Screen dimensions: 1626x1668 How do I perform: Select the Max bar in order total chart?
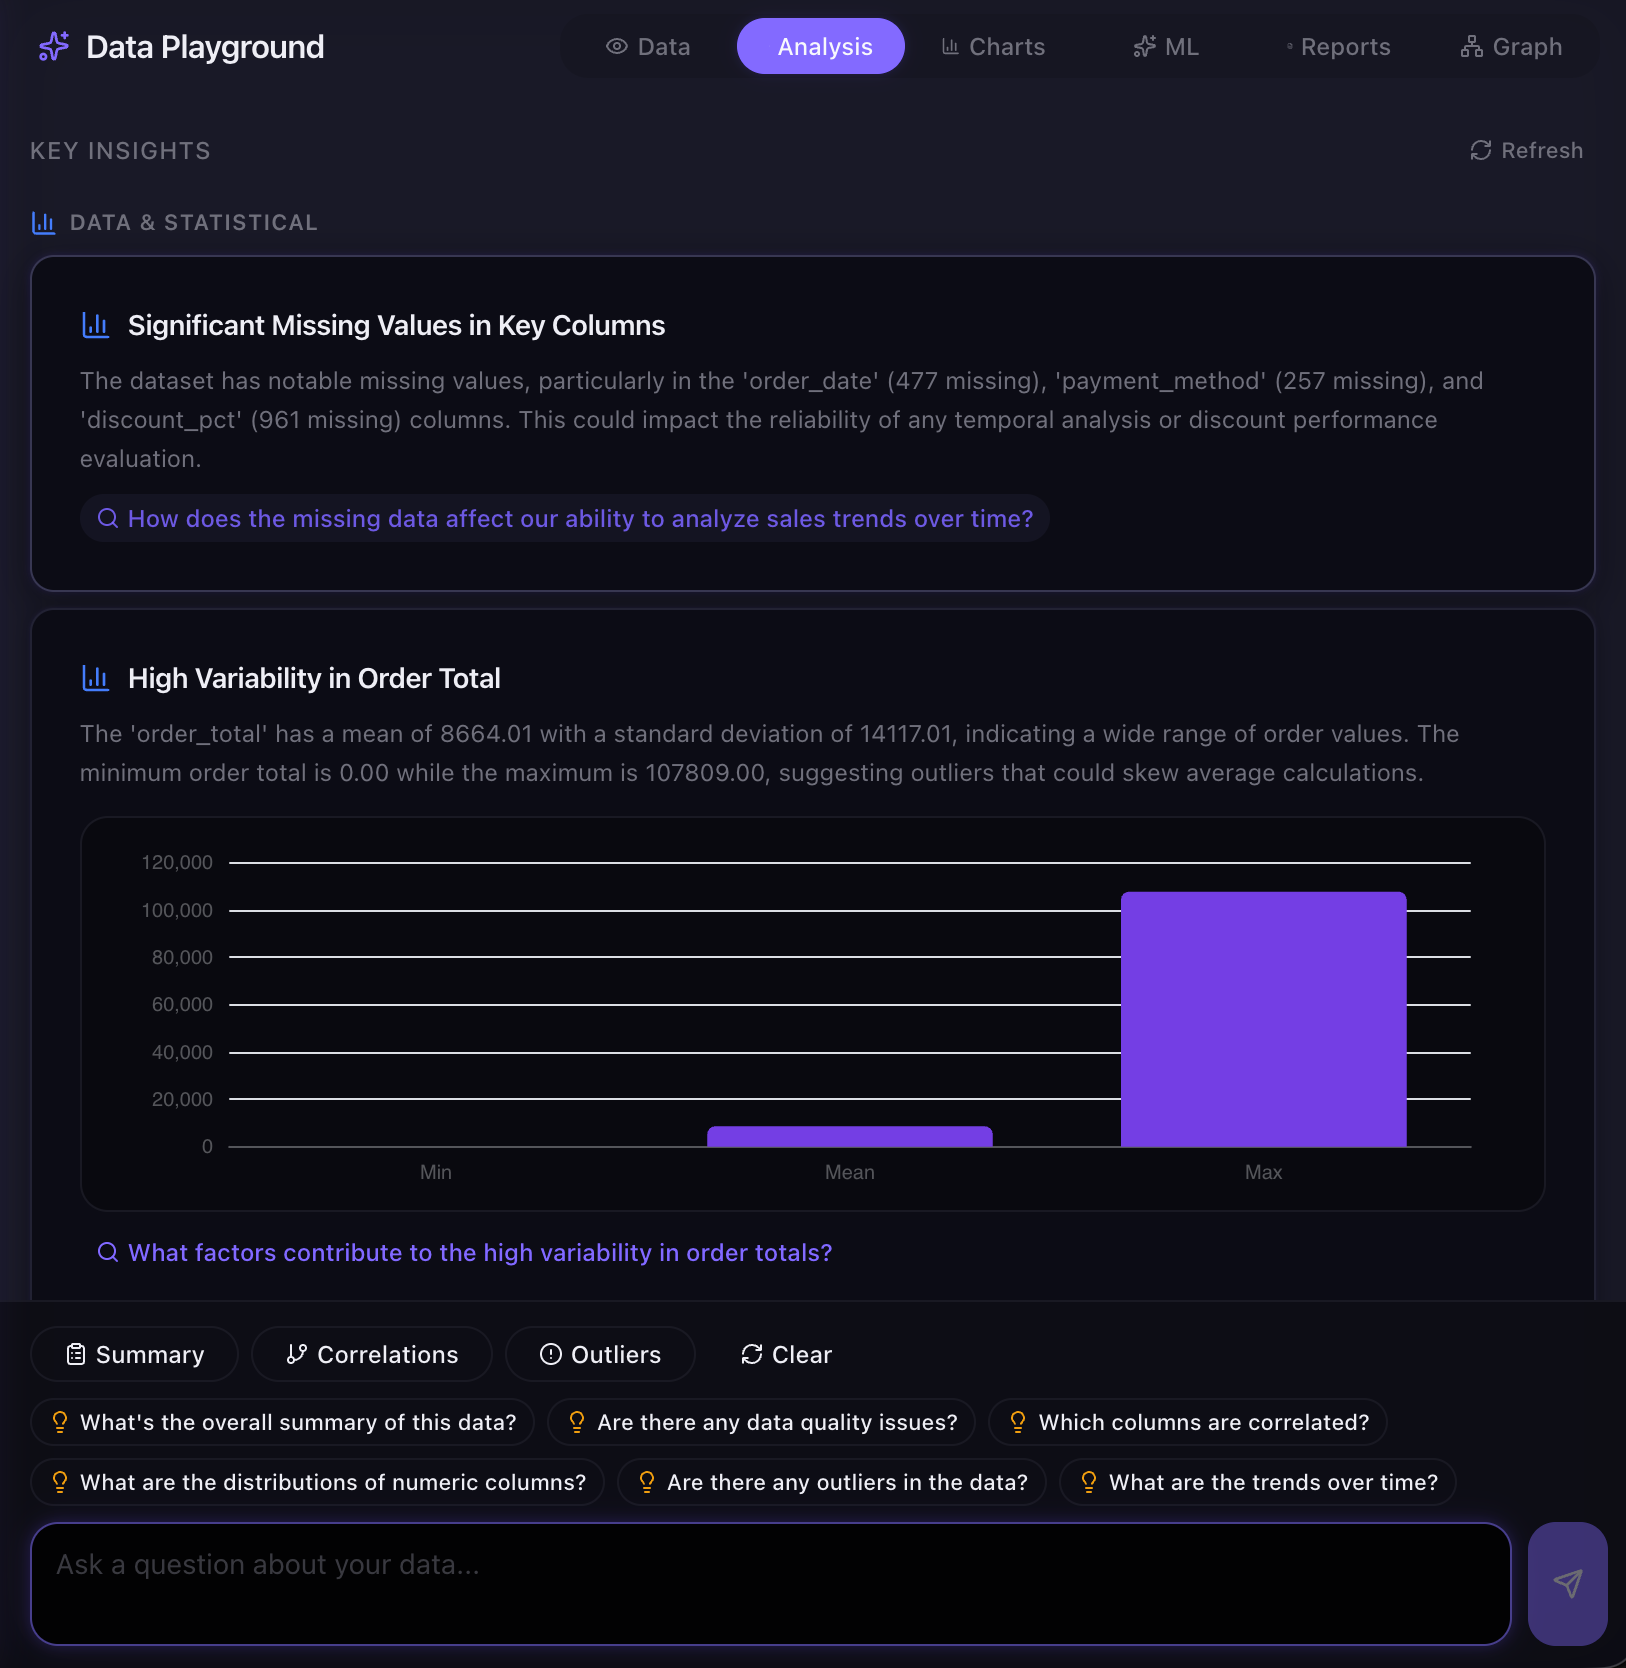click(1263, 1019)
